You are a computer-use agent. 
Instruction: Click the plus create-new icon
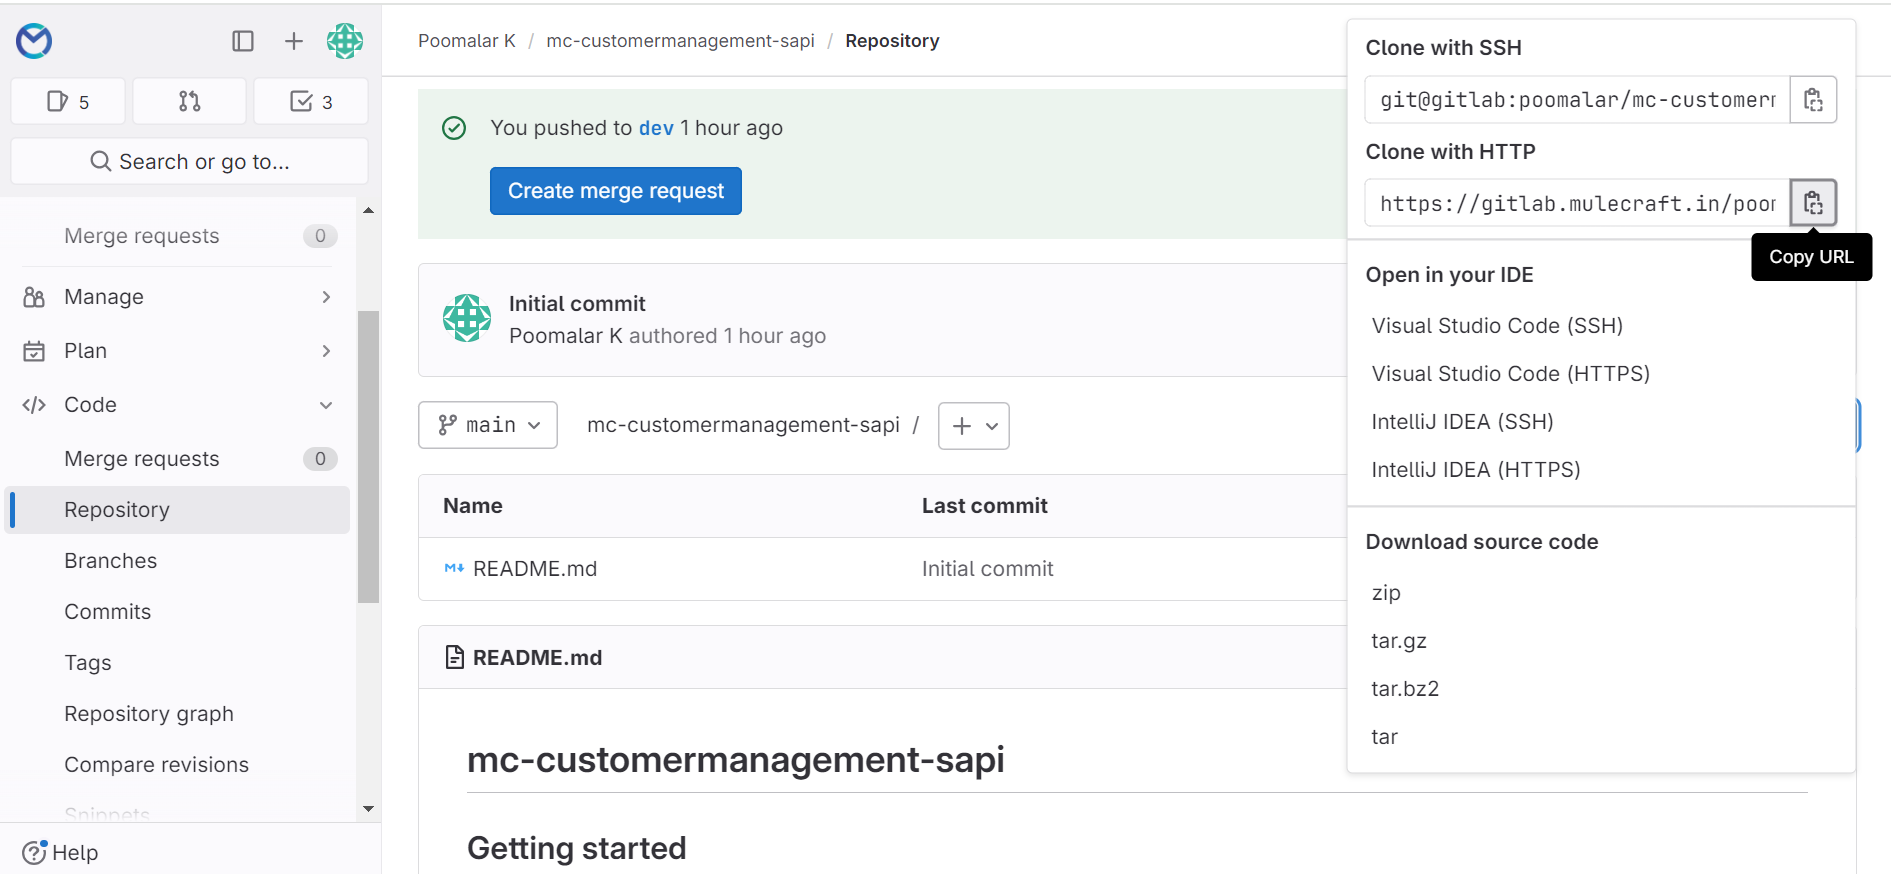pyautogui.click(x=293, y=41)
